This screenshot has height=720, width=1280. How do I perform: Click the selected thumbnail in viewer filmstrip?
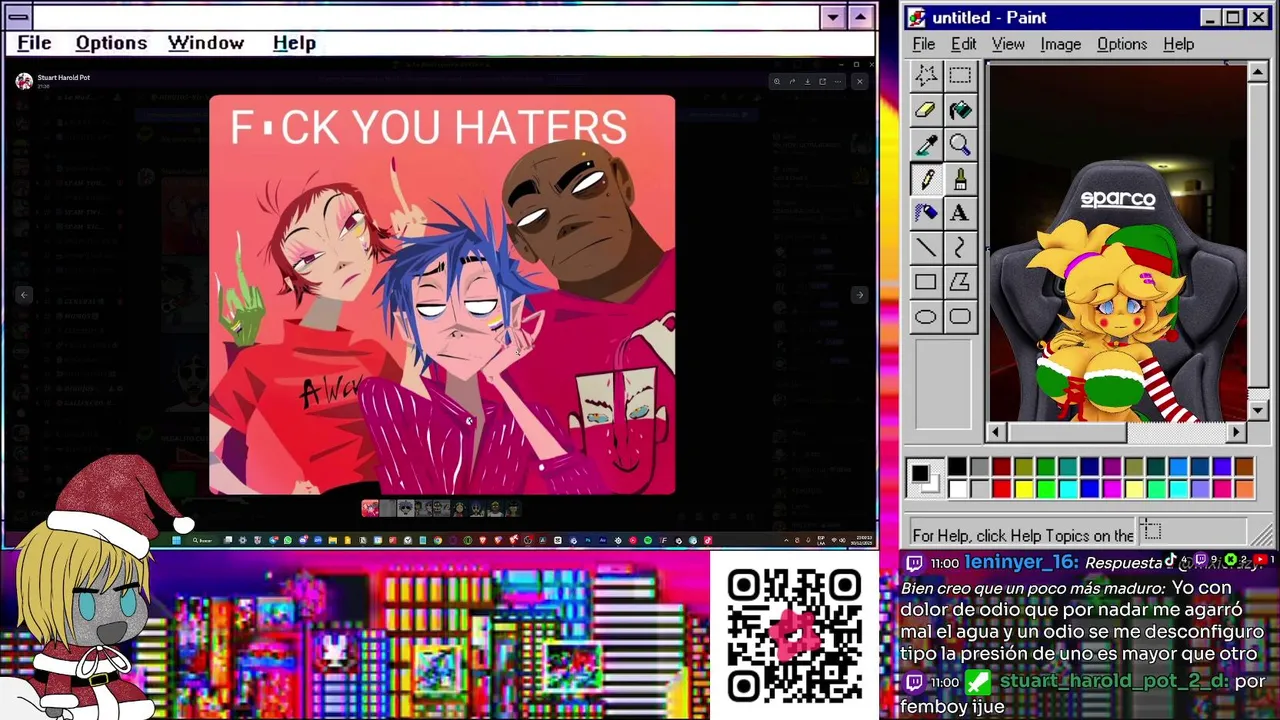tap(370, 509)
